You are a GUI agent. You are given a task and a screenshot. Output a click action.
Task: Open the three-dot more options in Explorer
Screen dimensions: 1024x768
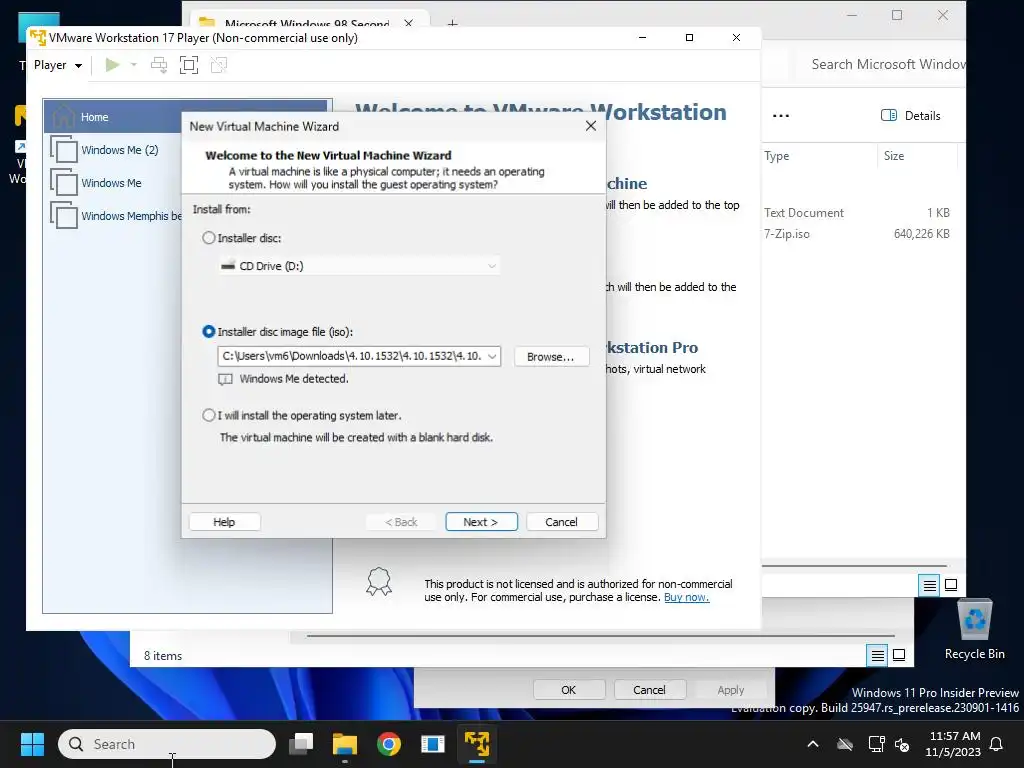point(780,116)
